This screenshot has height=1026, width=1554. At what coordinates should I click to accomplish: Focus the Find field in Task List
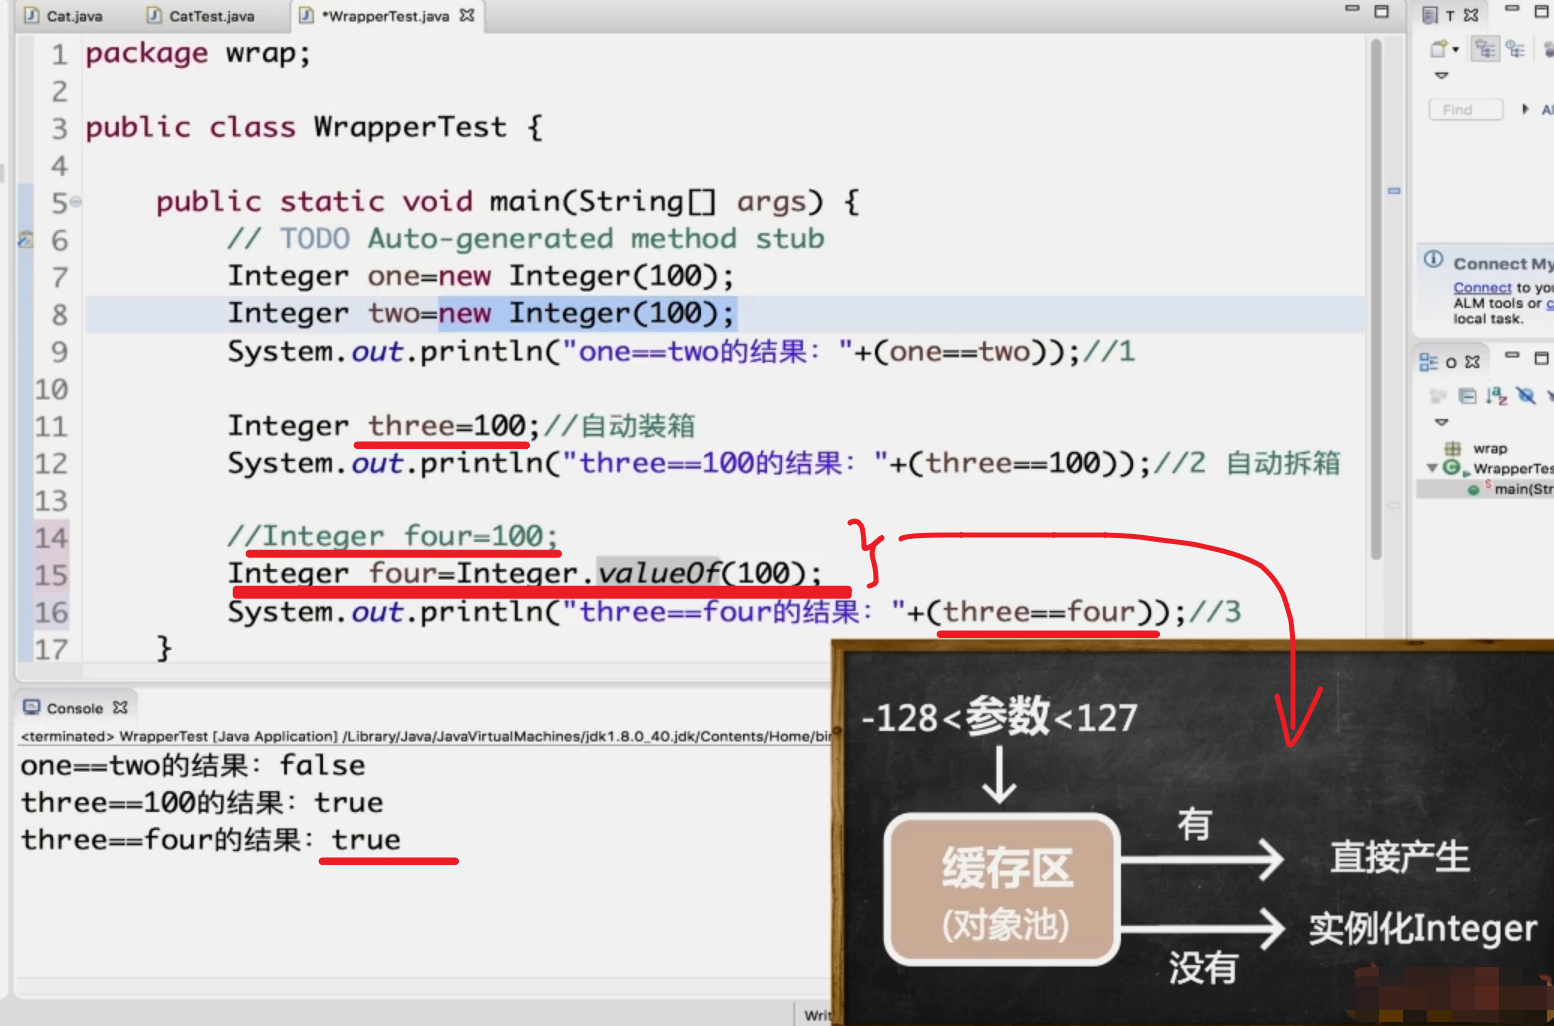[1466, 109]
